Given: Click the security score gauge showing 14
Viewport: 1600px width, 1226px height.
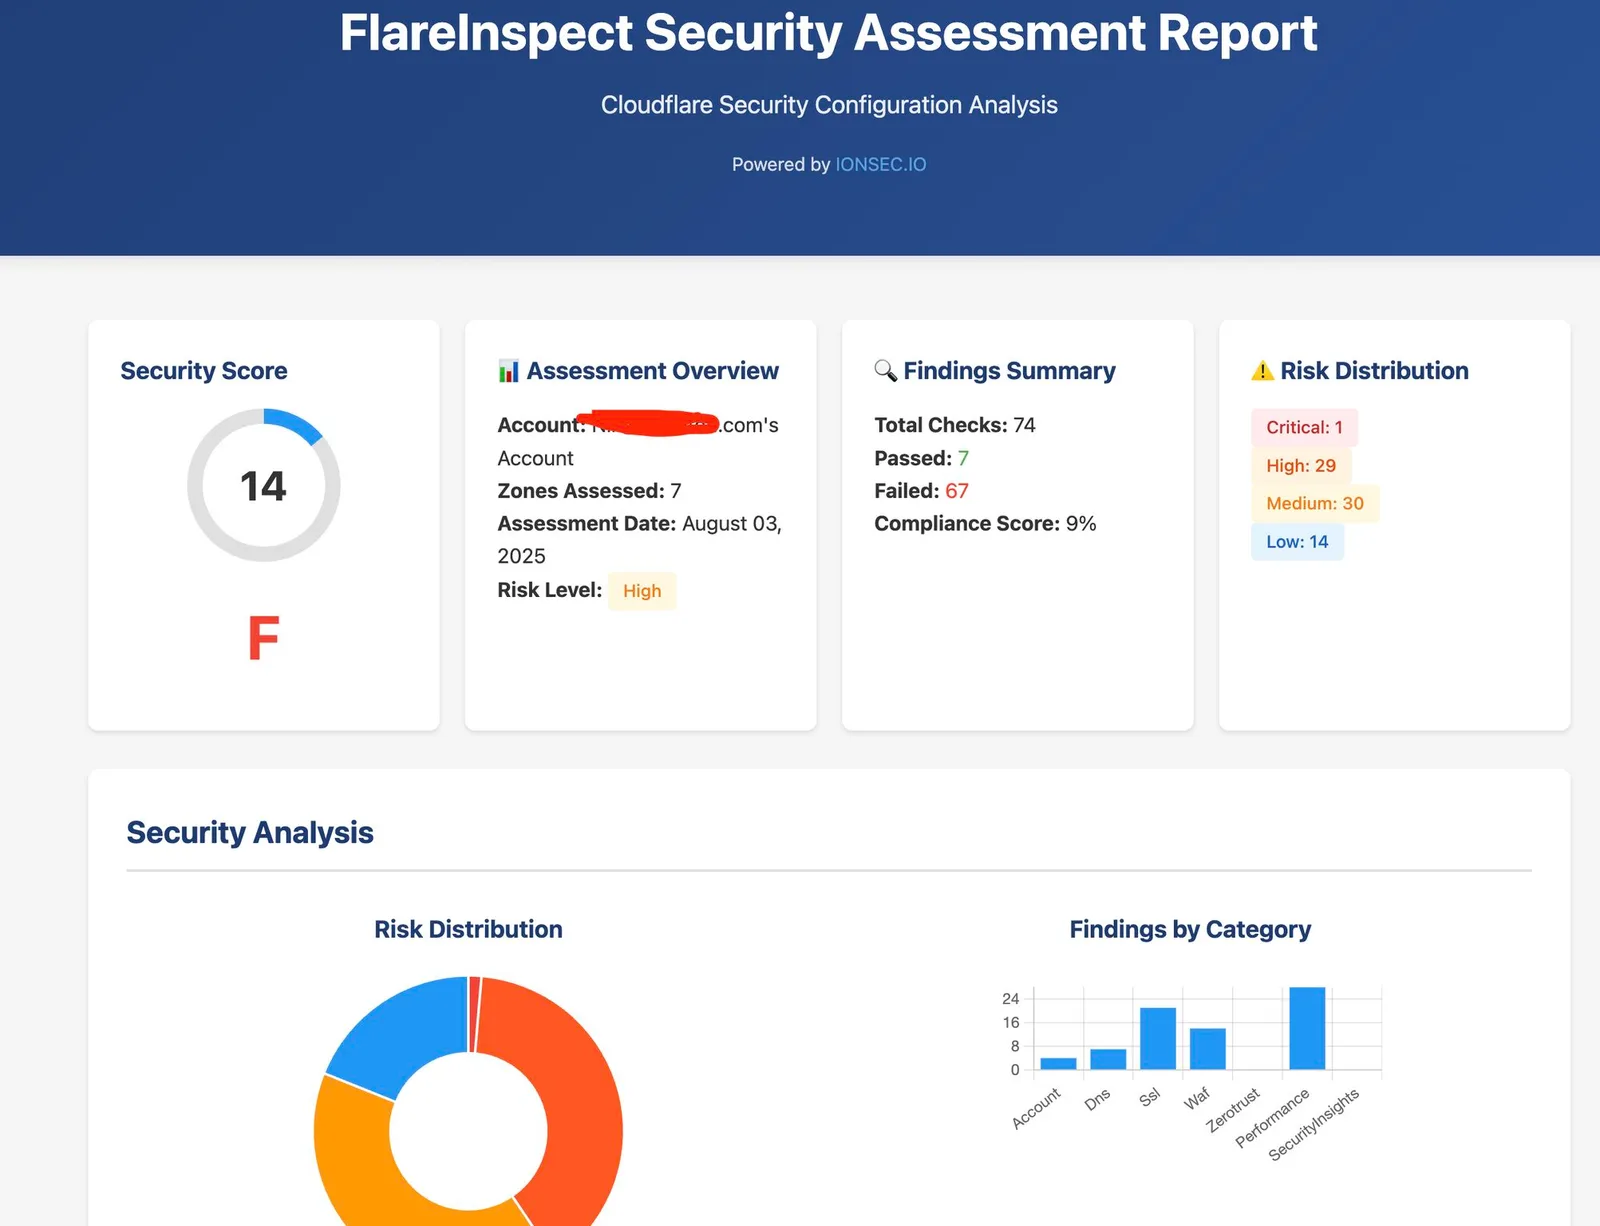Looking at the screenshot, I should (x=264, y=485).
